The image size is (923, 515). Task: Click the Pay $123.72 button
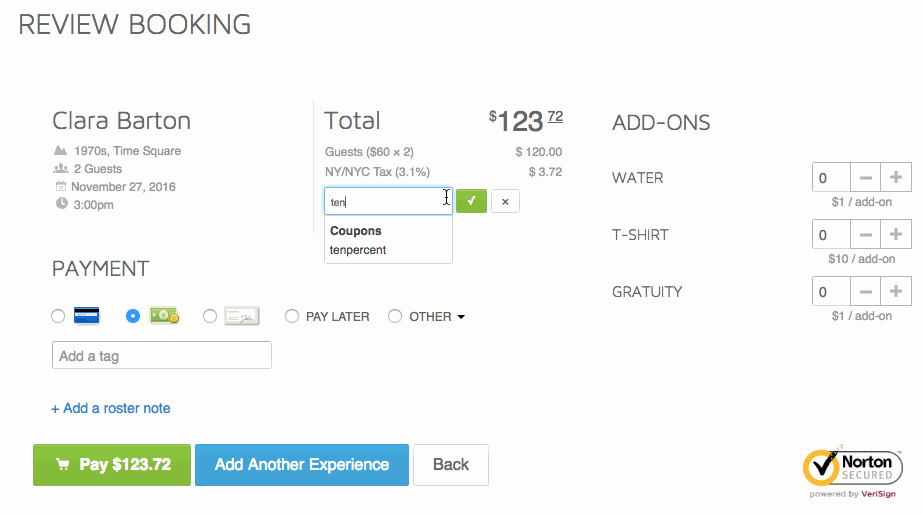112,465
